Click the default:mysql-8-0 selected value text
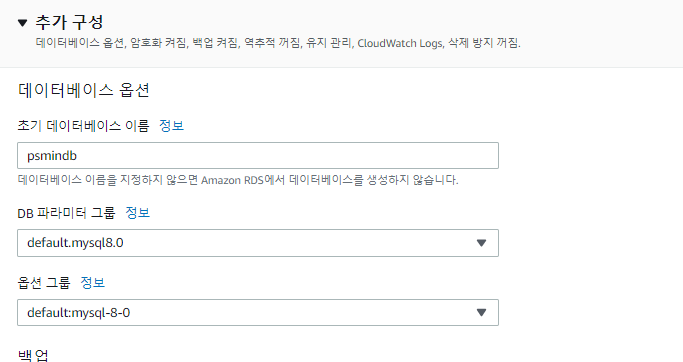The height and width of the screenshot is (362, 683). [78, 313]
